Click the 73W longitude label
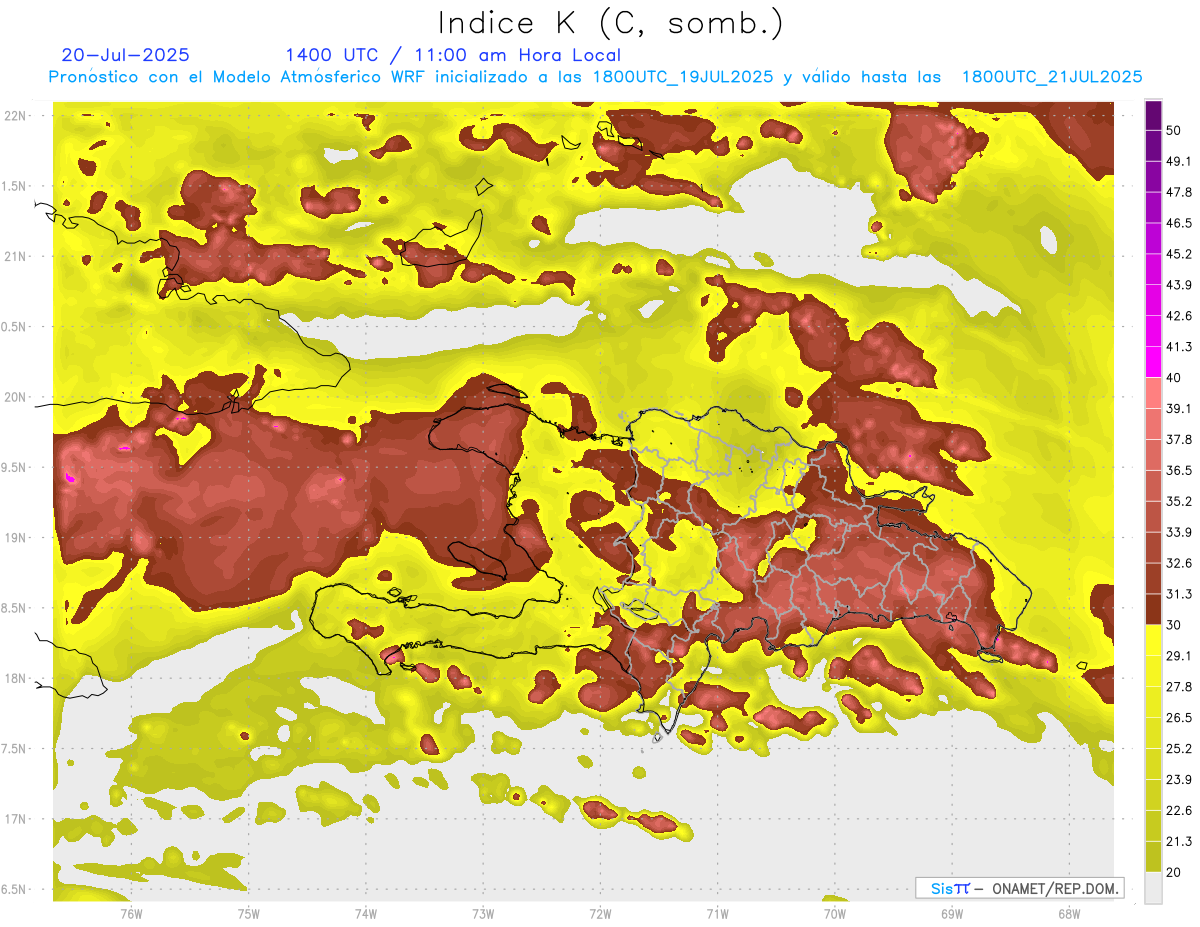The image size is (1200, 927). coord(483,914)
